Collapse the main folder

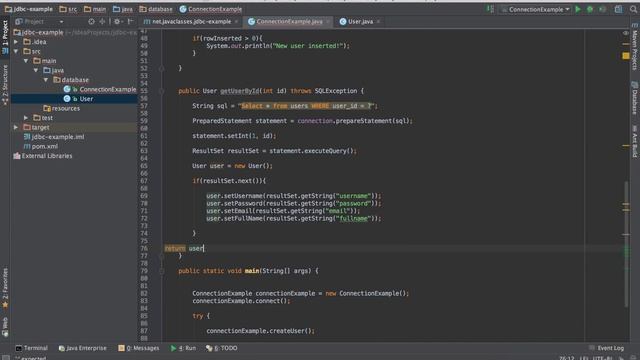pyautogui.click(x=26, y=61)
